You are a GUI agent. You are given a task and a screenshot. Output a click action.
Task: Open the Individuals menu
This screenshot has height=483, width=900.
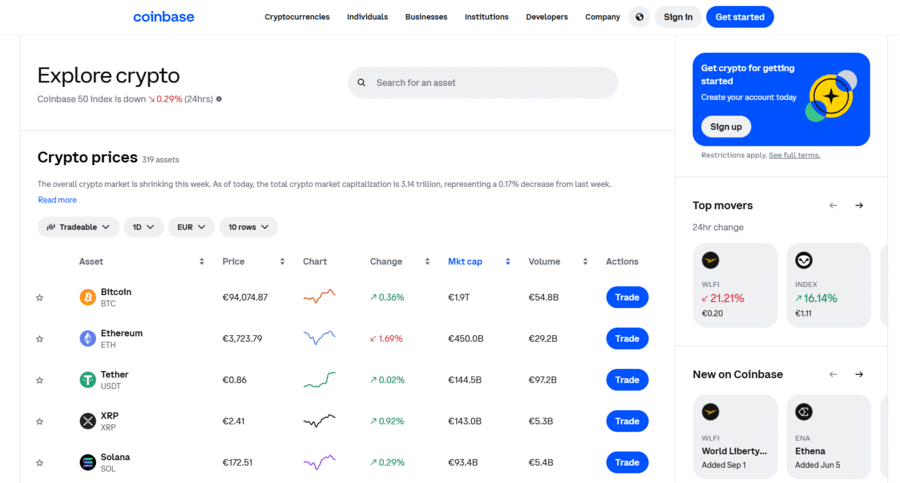[367, 17]
